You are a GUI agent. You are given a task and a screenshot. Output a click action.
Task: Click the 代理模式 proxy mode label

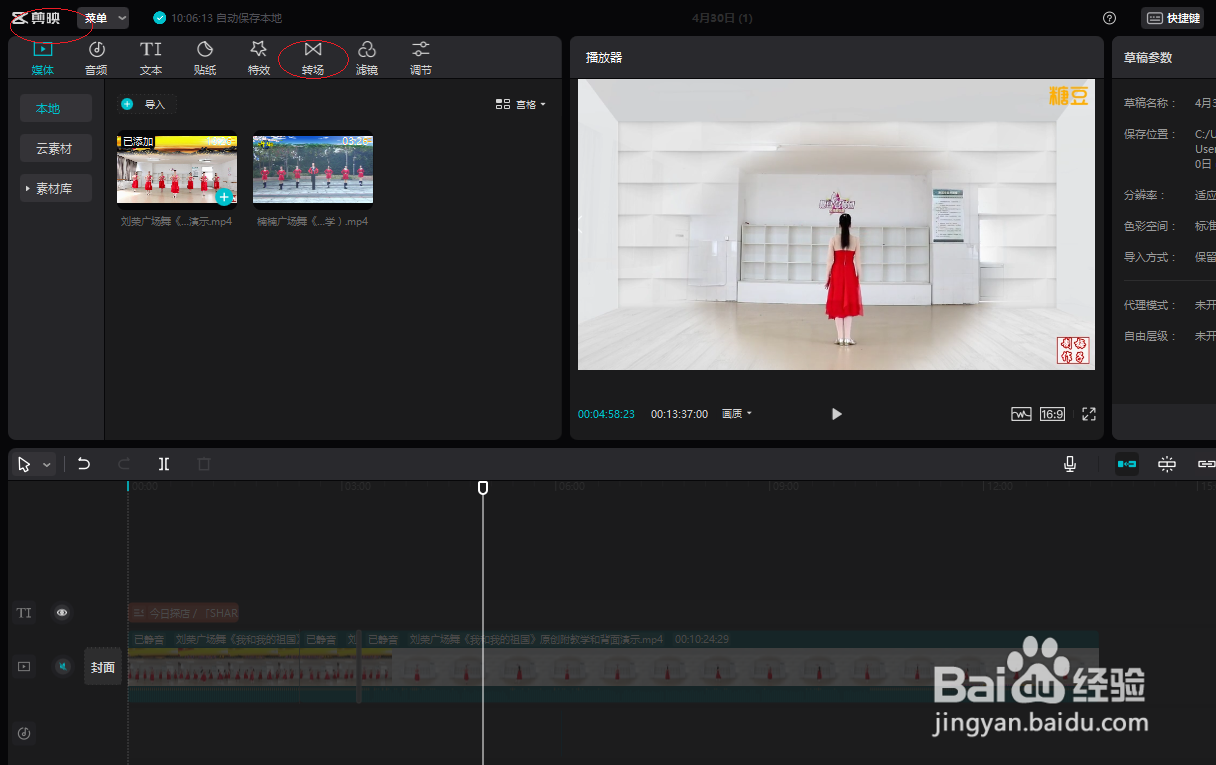tap(1150, 304)
